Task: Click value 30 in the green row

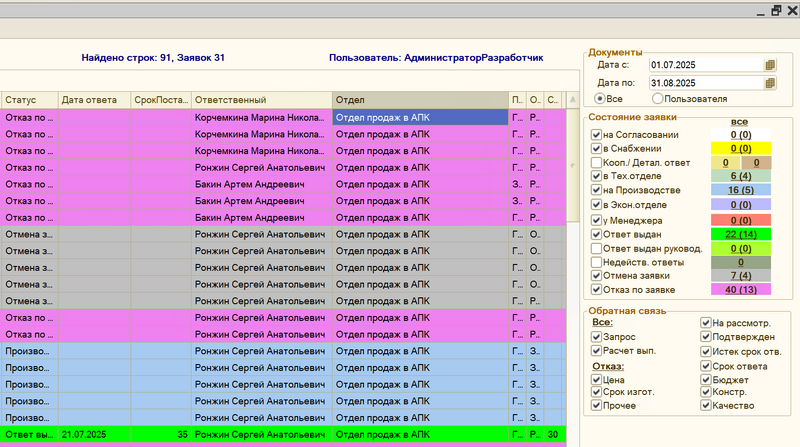Action: [553, 435]
